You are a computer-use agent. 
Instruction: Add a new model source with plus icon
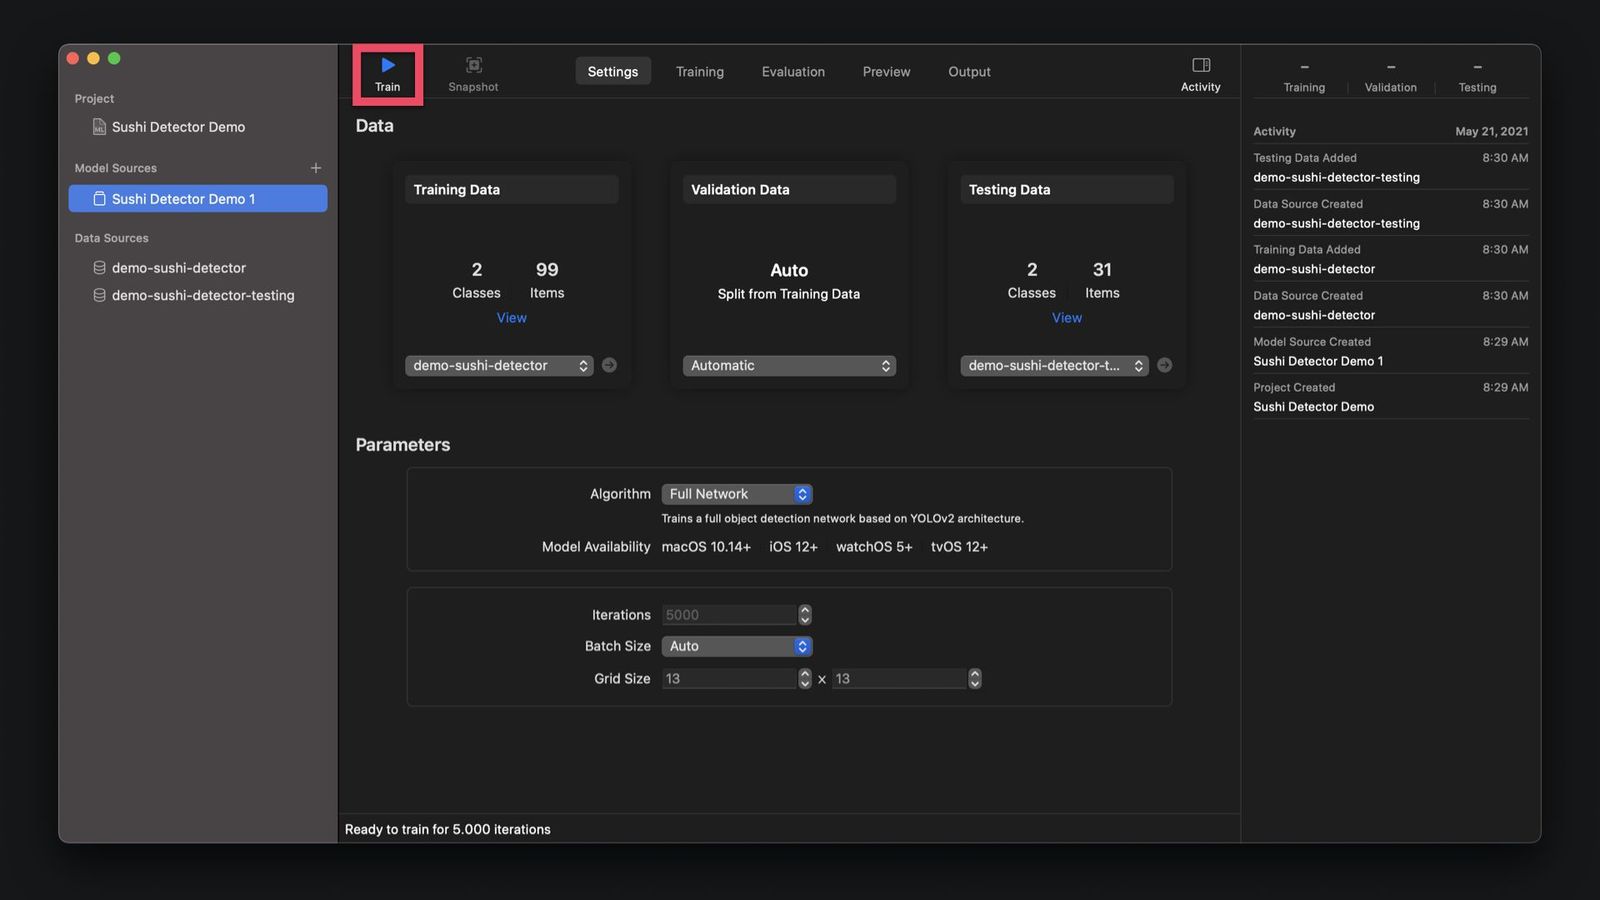pos(316,168)
